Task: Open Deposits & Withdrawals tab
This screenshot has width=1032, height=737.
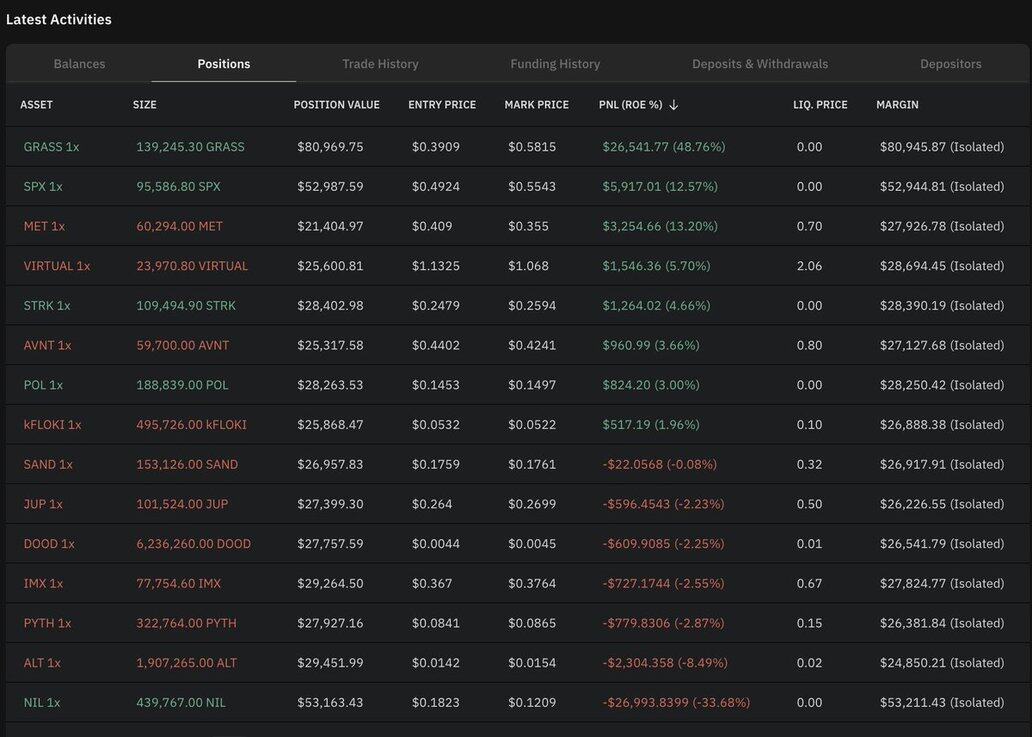Action: pos(760,64)
